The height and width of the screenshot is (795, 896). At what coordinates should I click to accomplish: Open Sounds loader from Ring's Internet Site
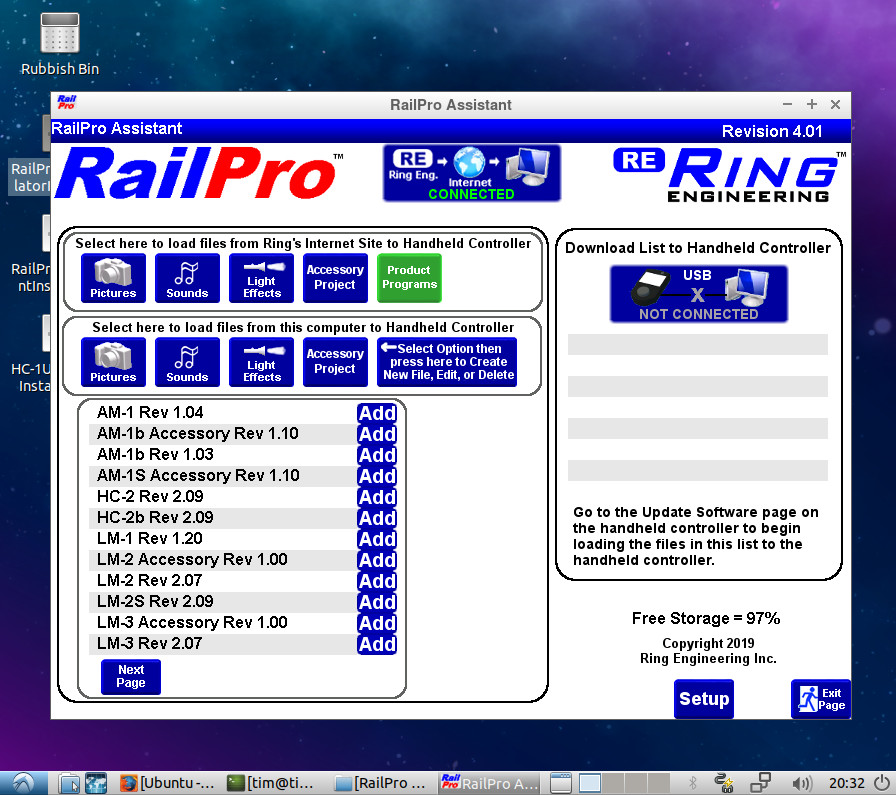pos(187,278)
